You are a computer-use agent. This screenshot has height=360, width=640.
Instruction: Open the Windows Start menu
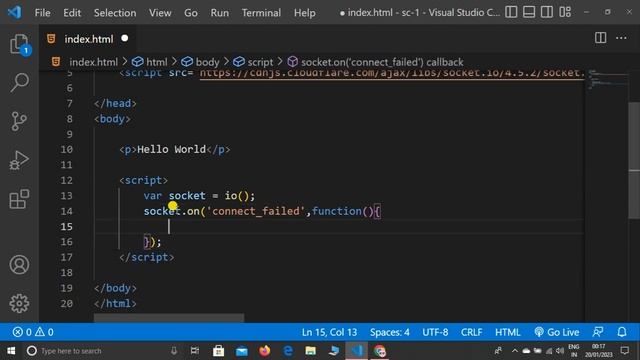pos(11,351)
